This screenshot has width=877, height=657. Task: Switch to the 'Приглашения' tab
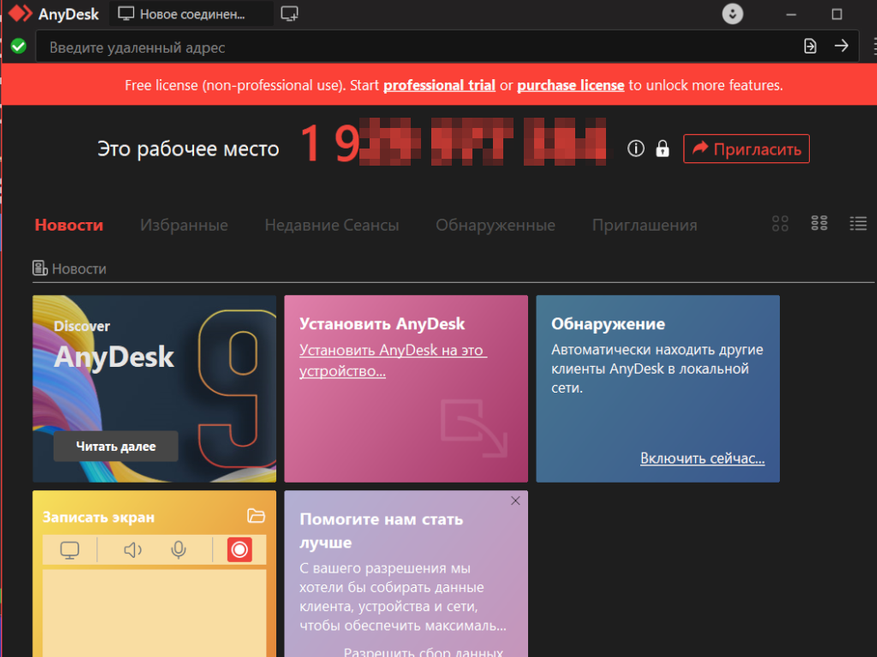(x=644, y=225)
